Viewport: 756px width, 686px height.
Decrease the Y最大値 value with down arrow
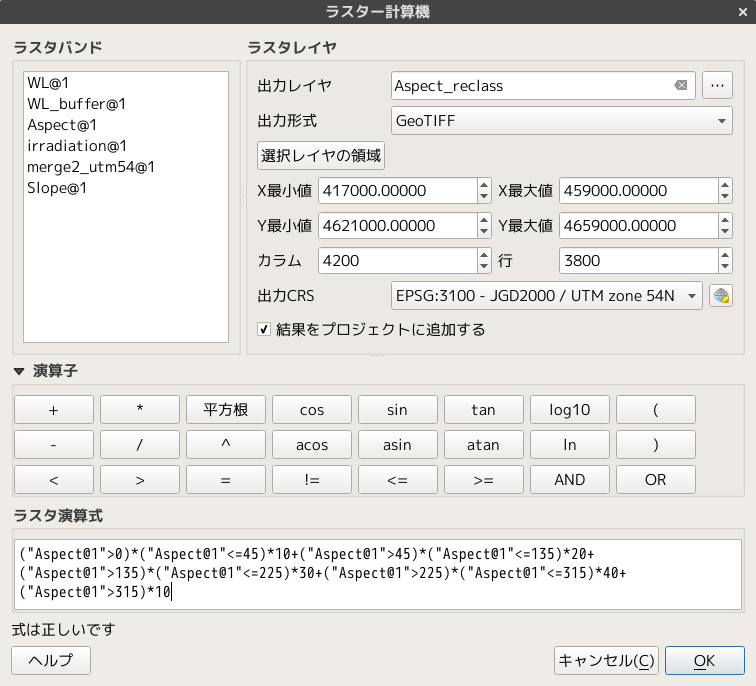[x=725, y=232]
